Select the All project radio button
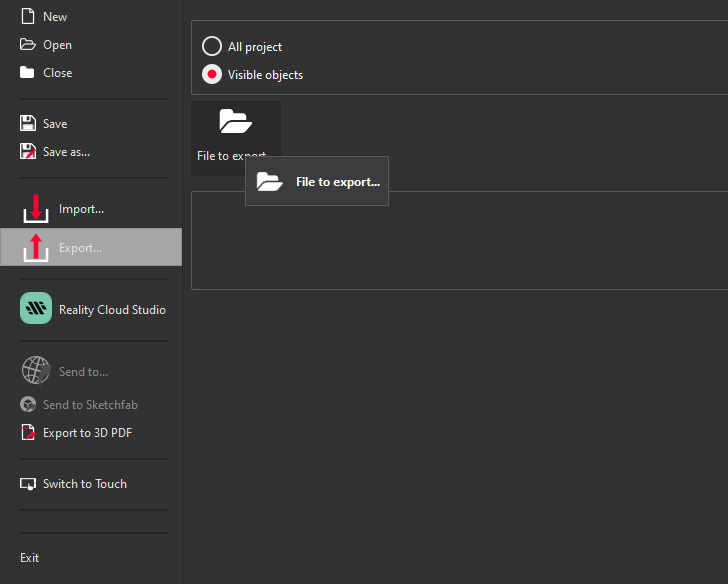 [x=212, y=46]
